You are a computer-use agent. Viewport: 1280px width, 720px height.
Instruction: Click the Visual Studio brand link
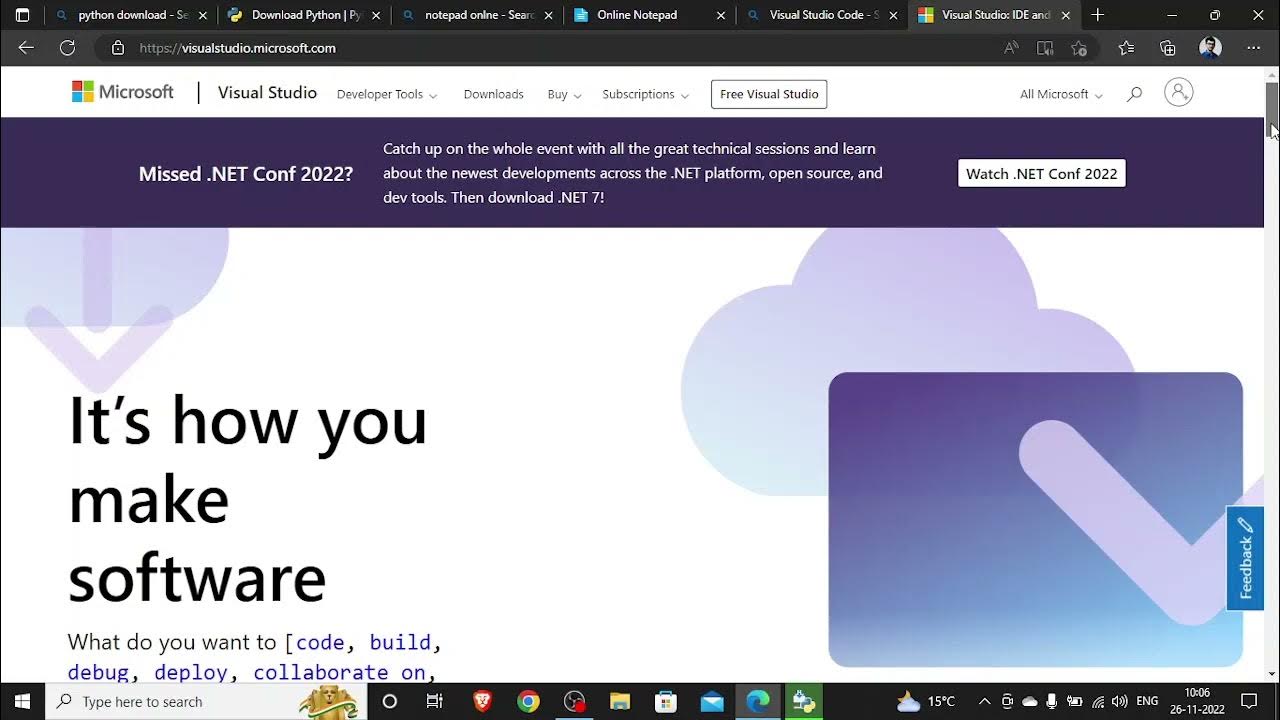267,92
